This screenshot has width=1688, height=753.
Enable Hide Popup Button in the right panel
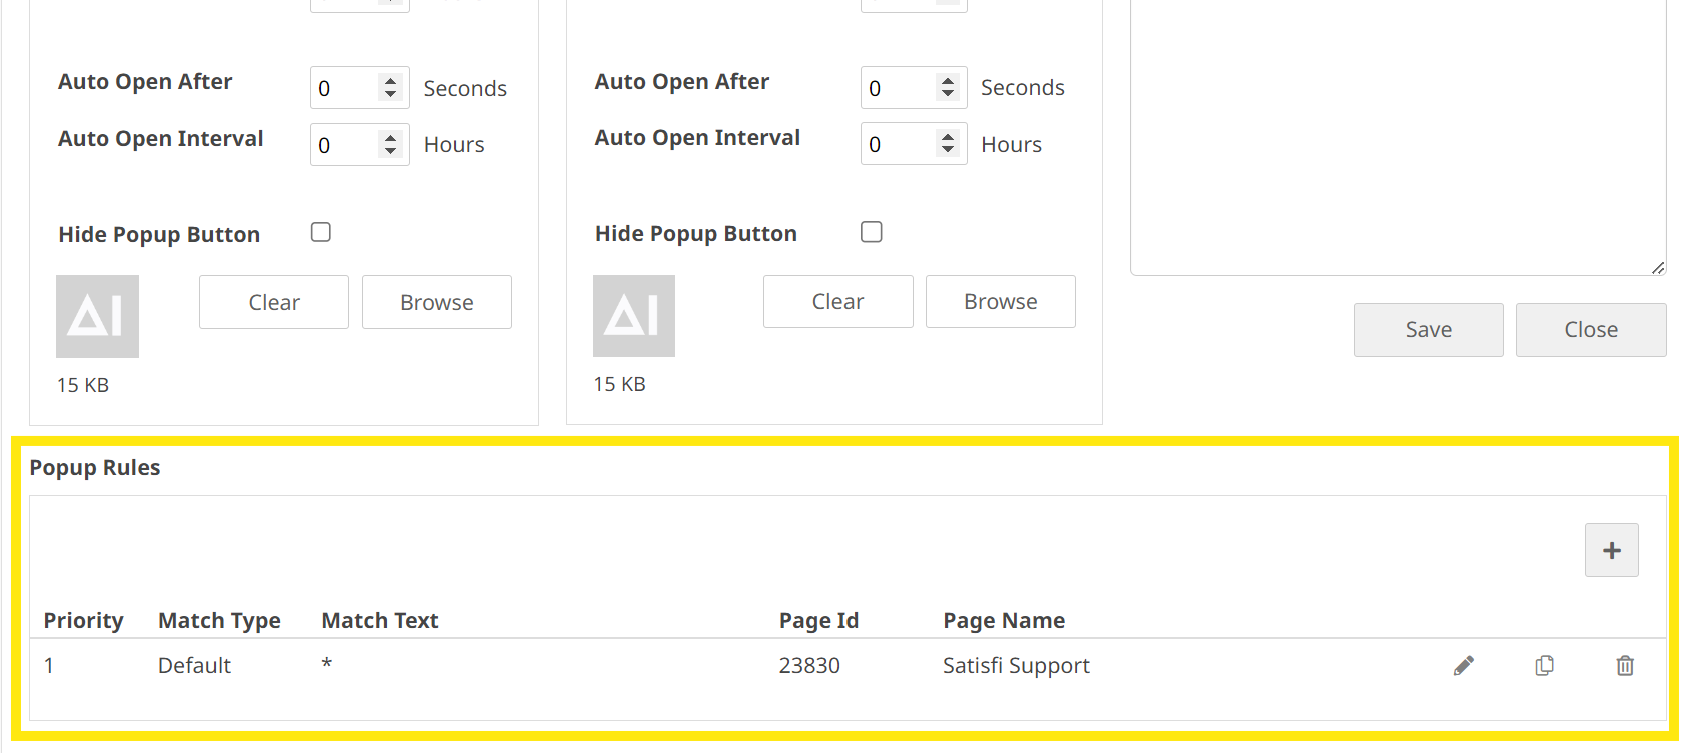pyautogui.click(x=872, y=232)
